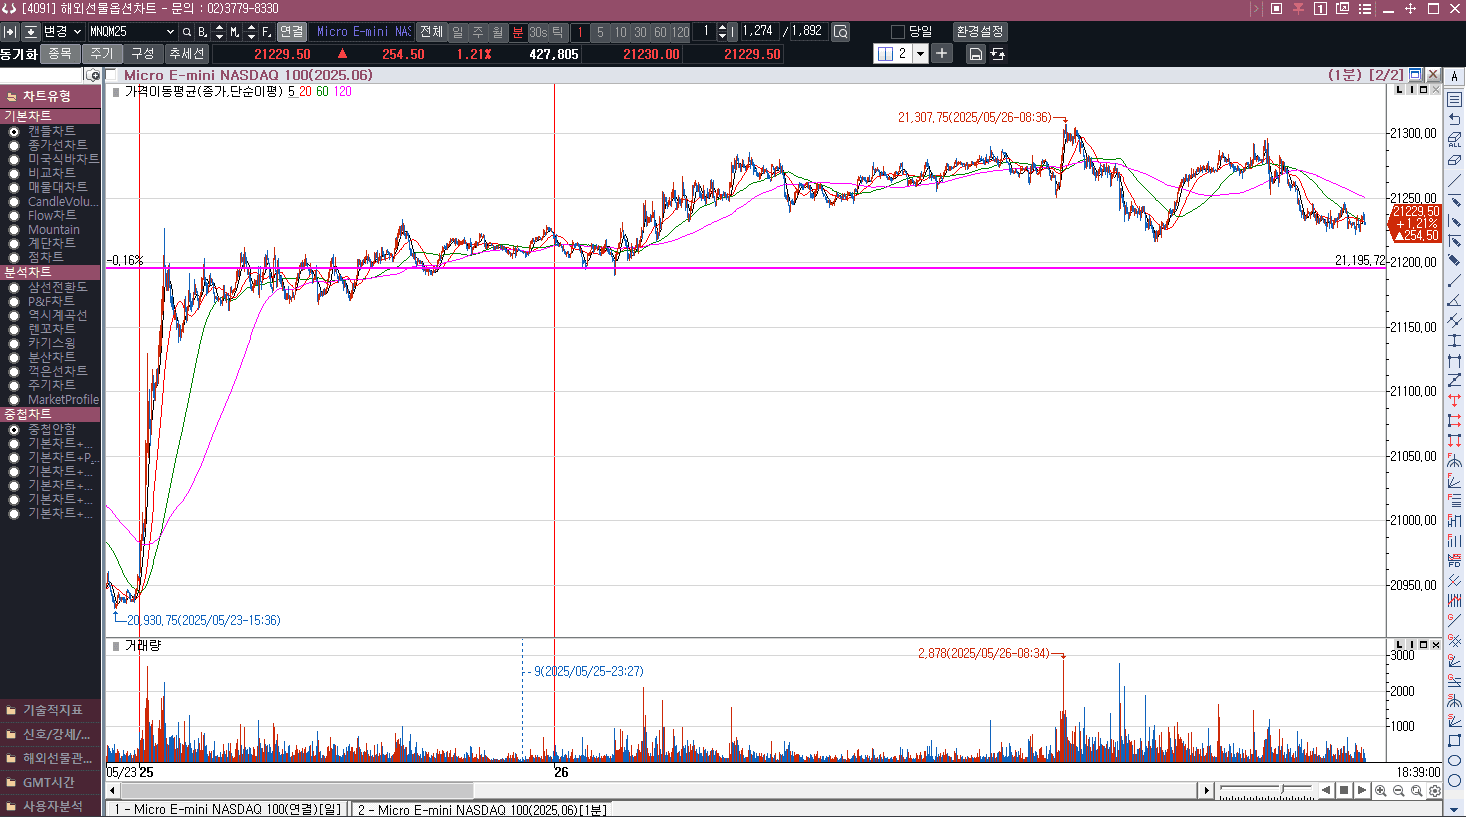Open the MNQM25 symbol dropdown
This screenshot has height=817, width=1466.
[170, 32]
